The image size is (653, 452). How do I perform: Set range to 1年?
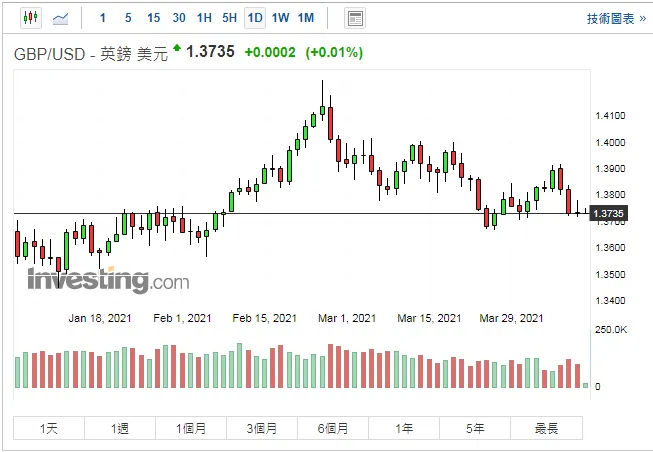tap(404, 428)
